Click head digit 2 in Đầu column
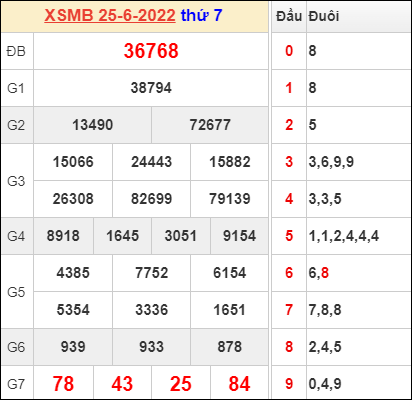The image size is (412, 400). (289, 125)
